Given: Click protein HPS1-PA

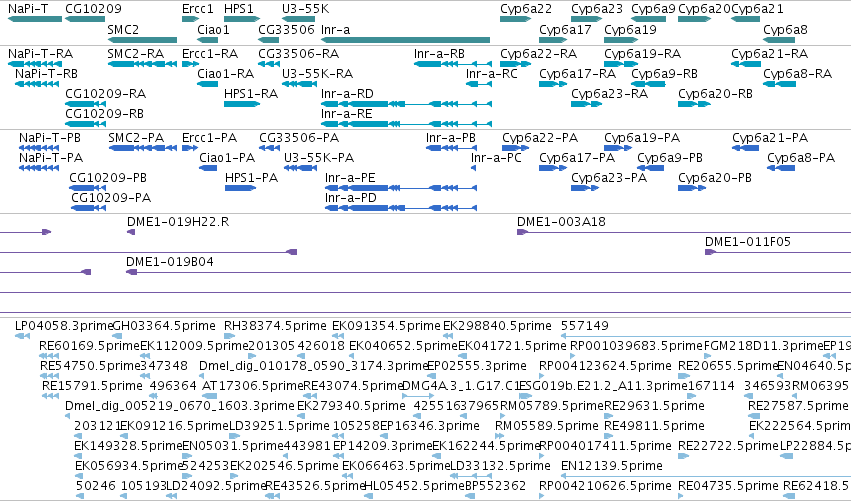Looking at the screenshot, I should pyautogui.click(x=240, y=188).
